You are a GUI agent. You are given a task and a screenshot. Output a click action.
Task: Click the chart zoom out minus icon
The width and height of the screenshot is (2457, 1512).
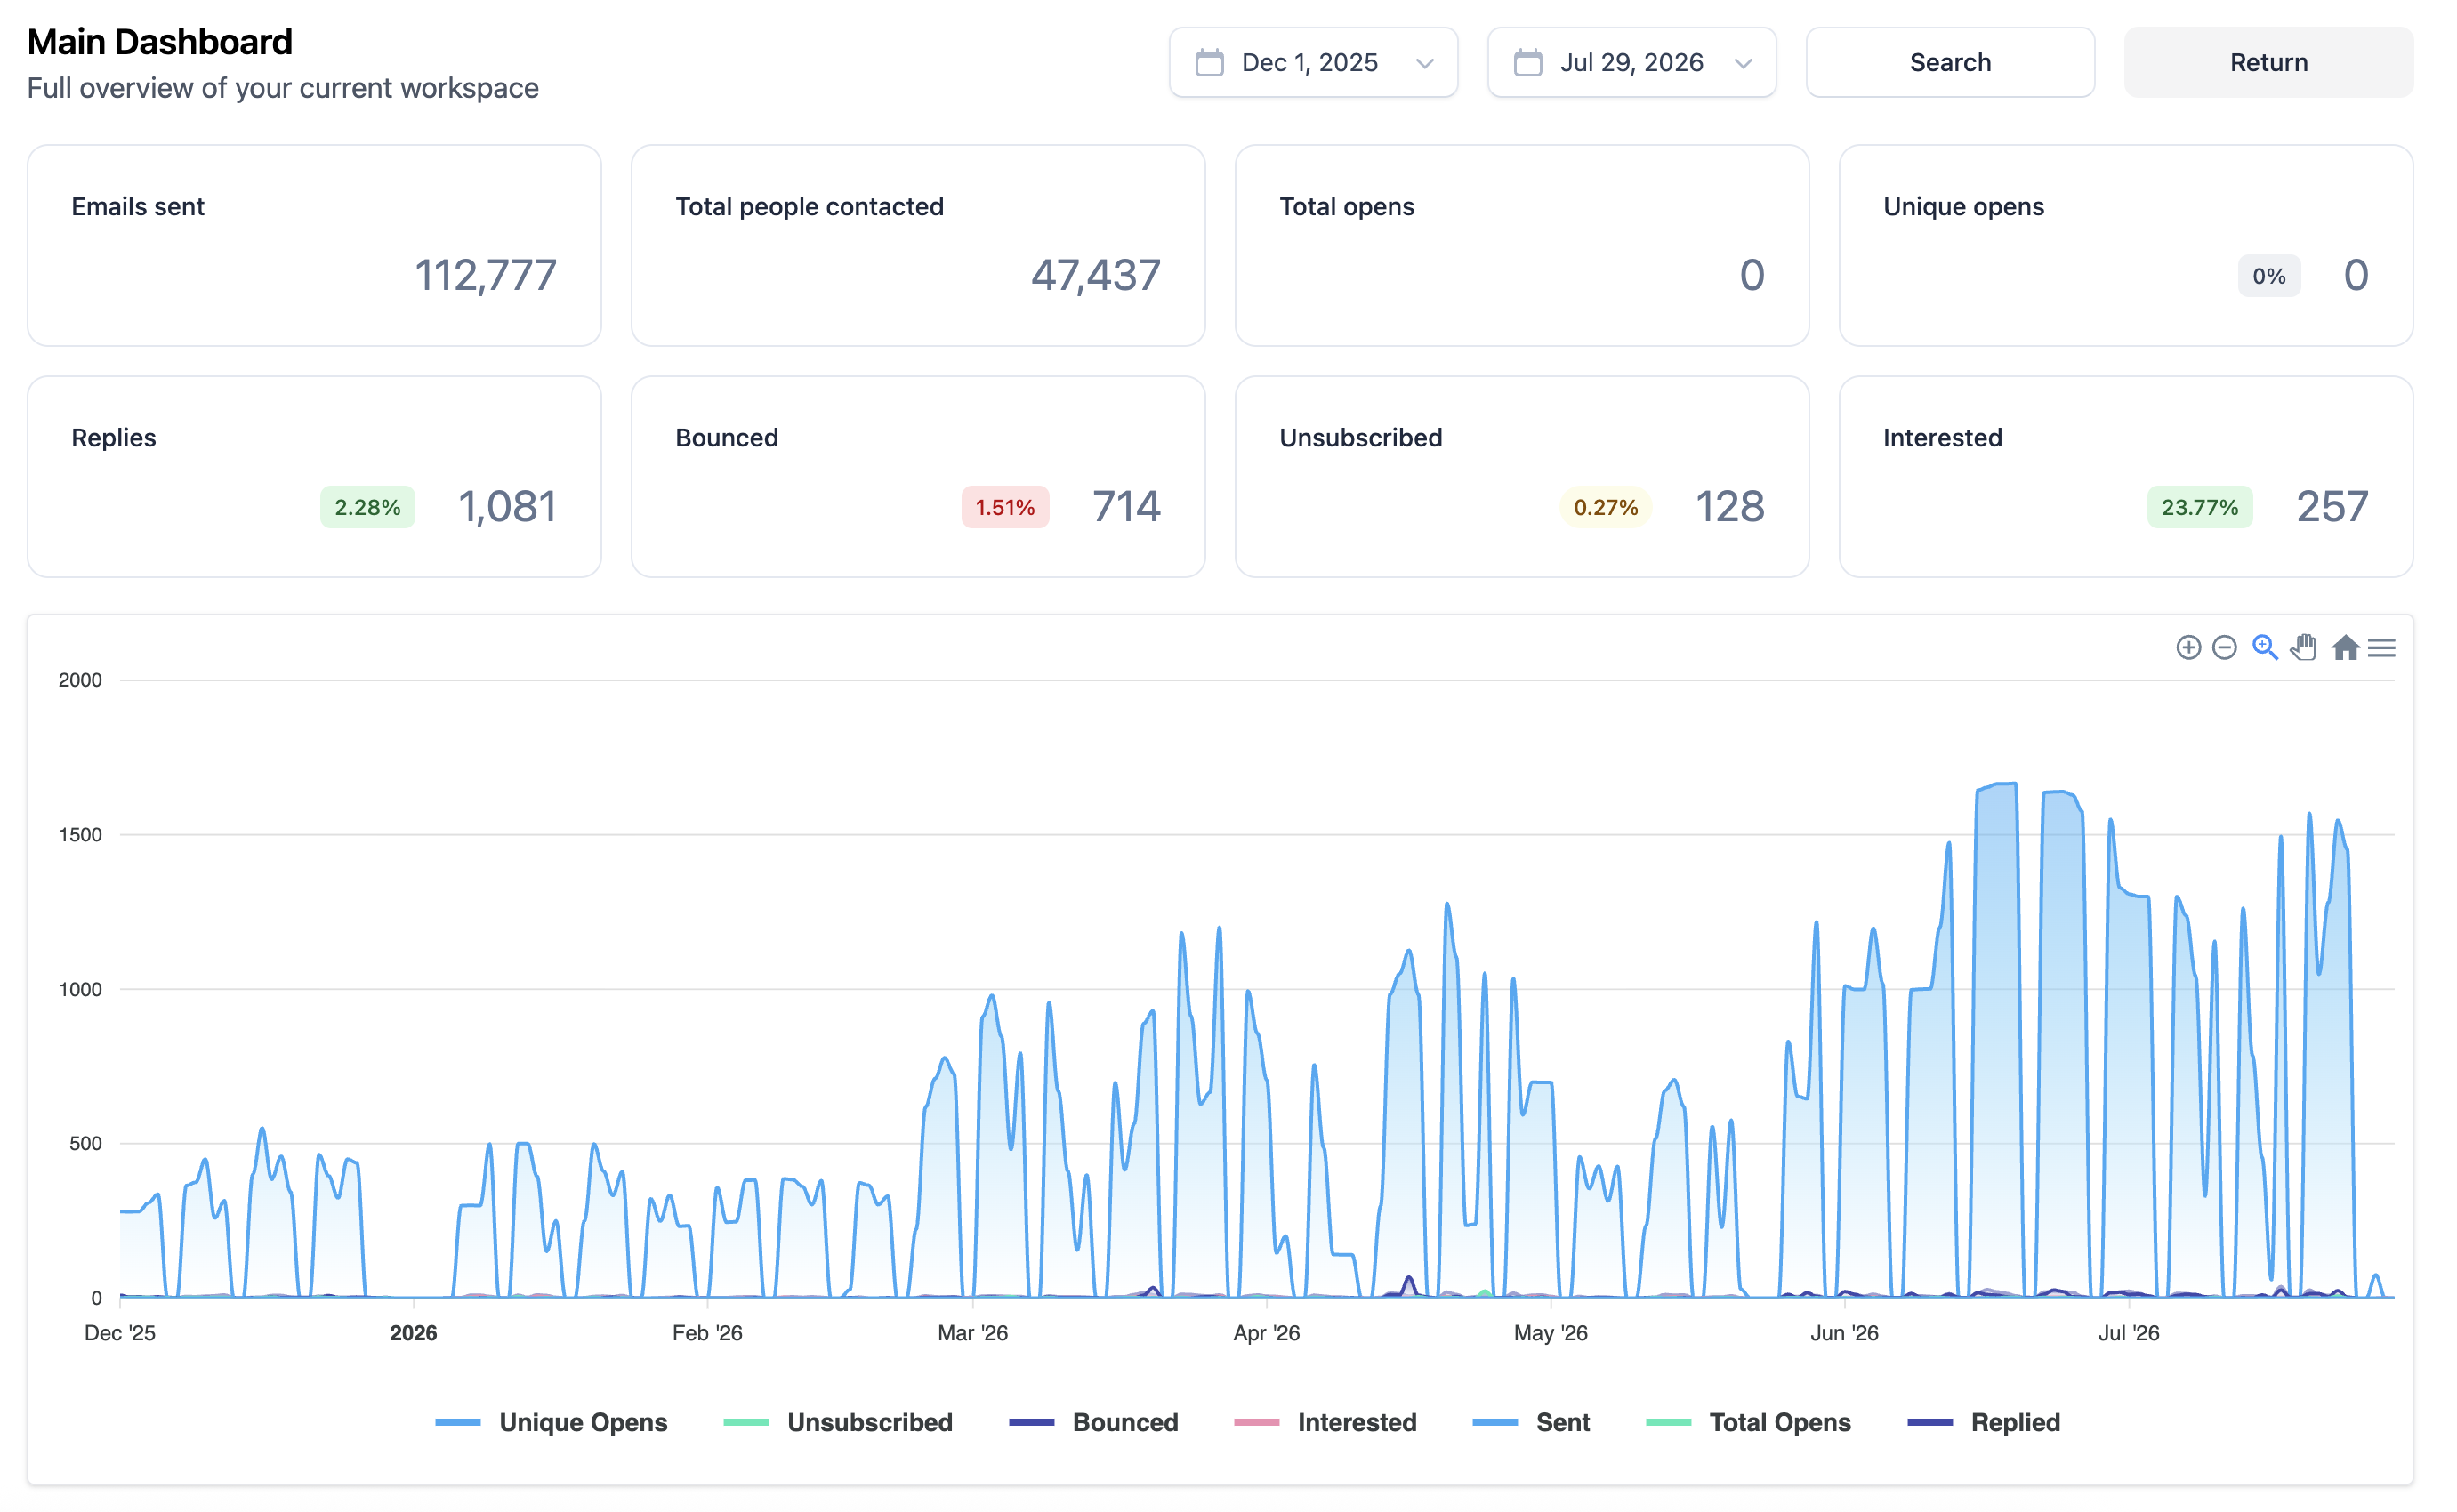coord(2224,648)
